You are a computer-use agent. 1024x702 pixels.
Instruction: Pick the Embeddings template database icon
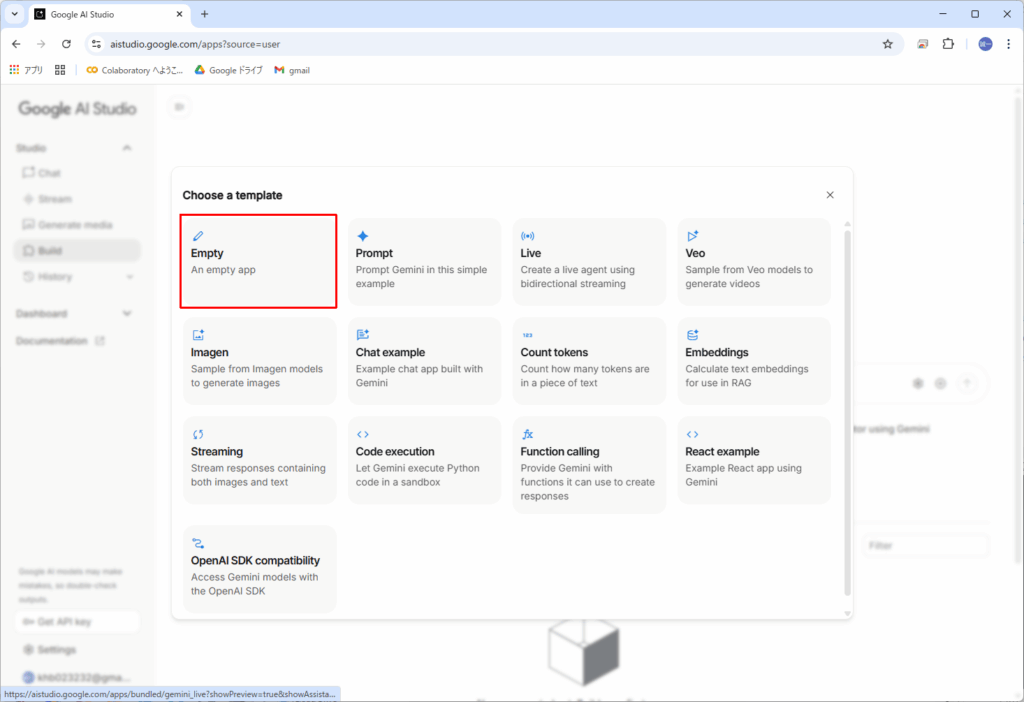pos(692,335)
